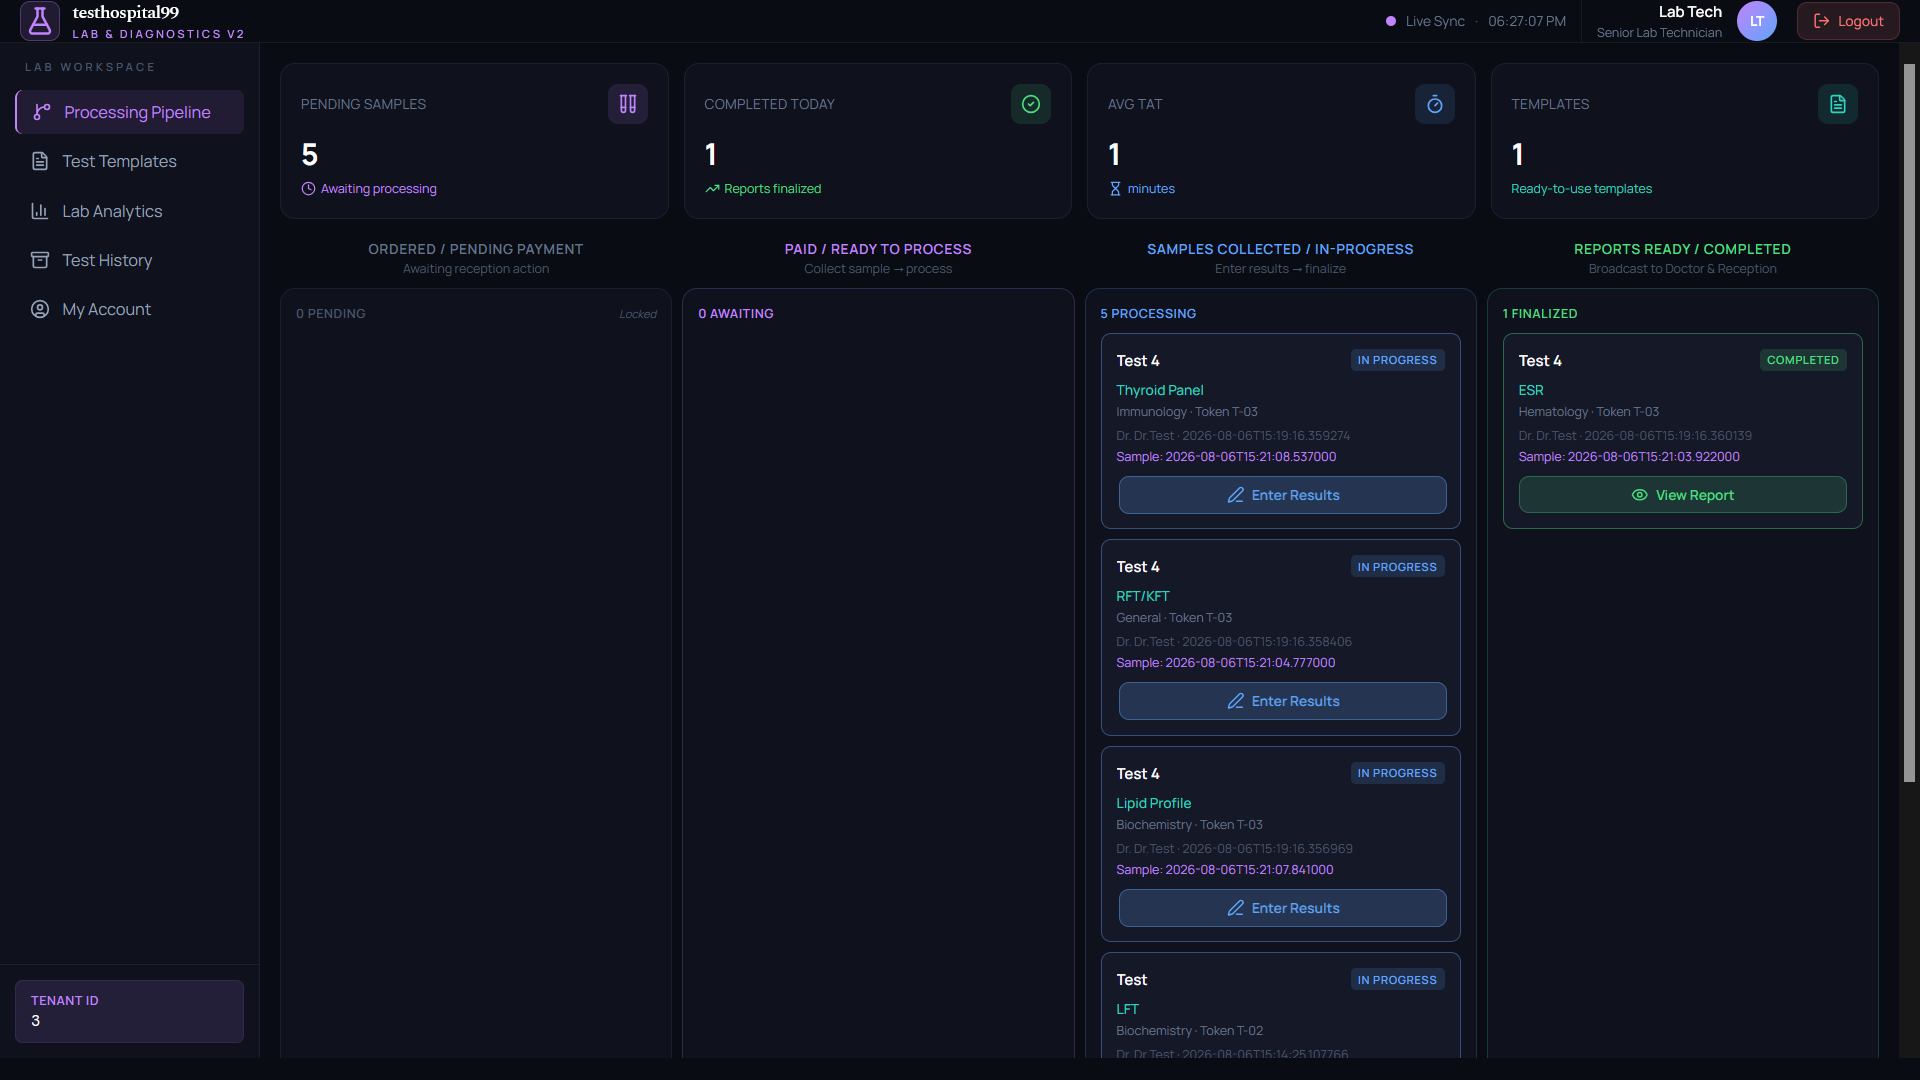This screenshot has width=1920, height=1080.
Task: Click the hourglass icon beside minutes
Action: coord(1115,189)
